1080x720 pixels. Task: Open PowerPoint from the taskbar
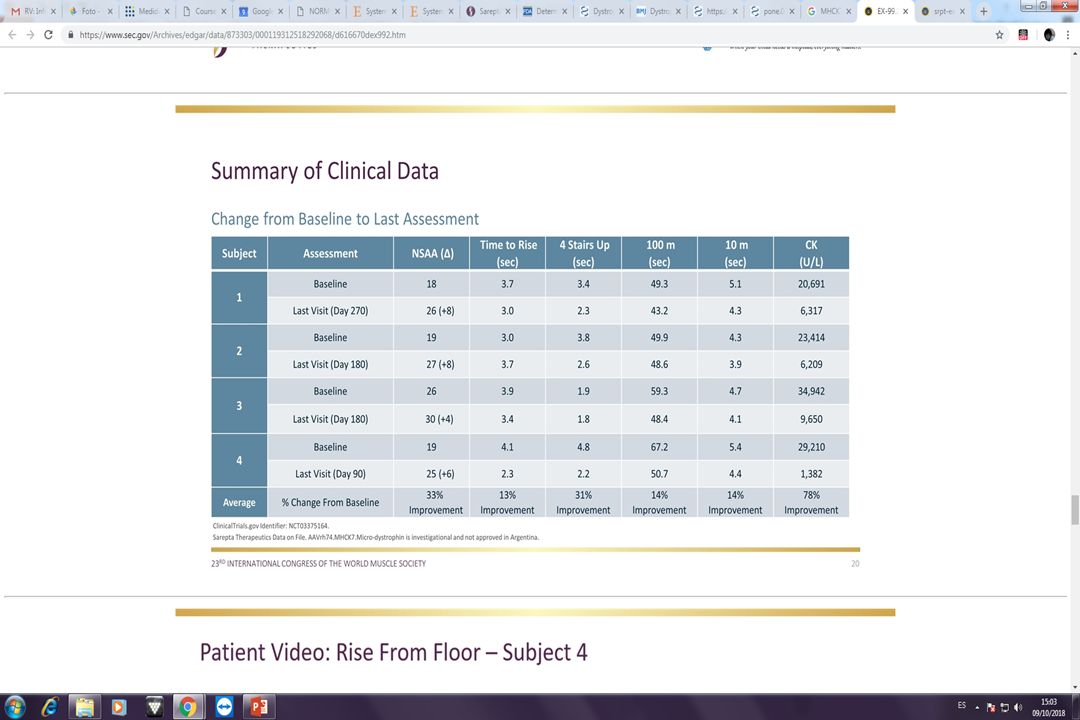[x=259, y=707]
